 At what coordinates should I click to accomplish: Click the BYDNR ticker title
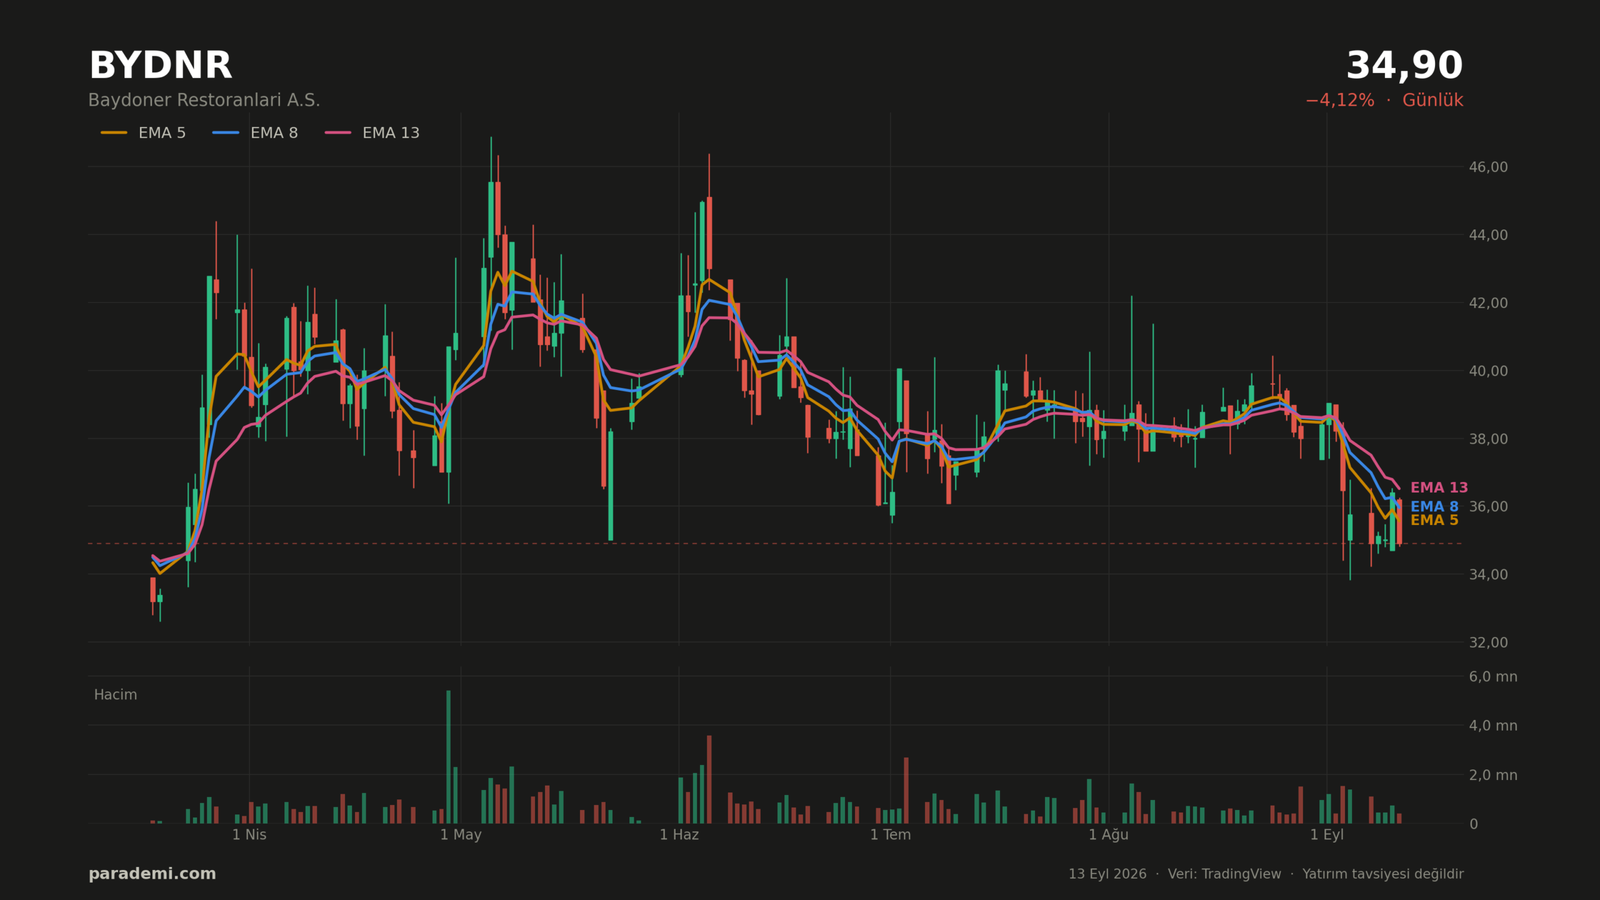[x=160, y=66]
